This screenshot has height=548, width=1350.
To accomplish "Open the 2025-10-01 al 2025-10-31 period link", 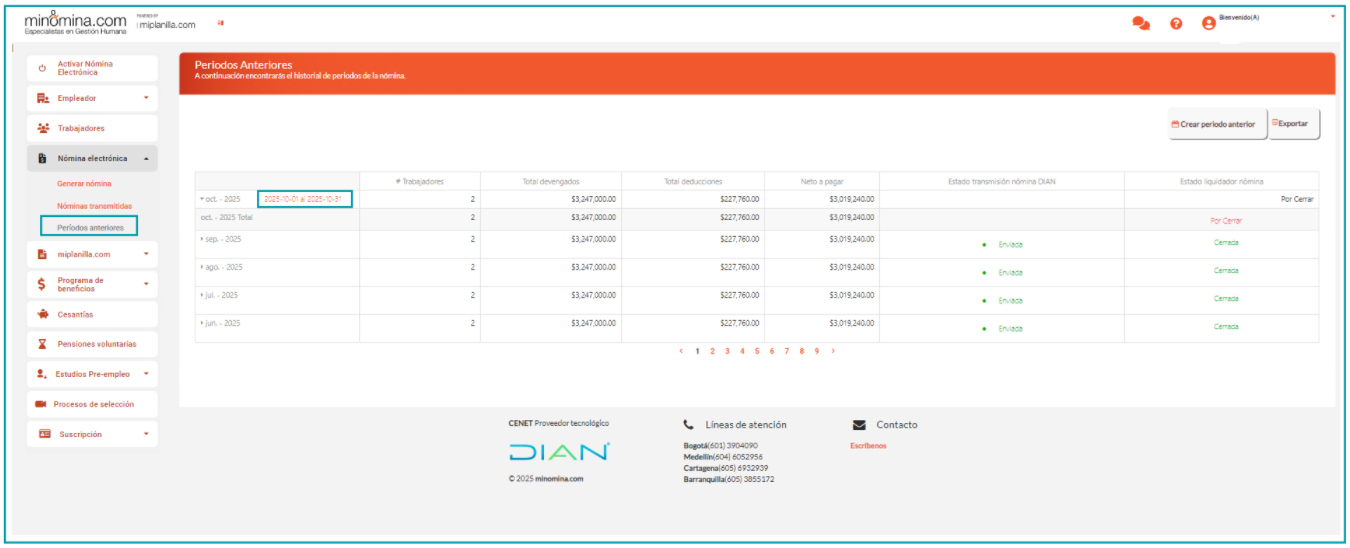I will click(303, 199).
